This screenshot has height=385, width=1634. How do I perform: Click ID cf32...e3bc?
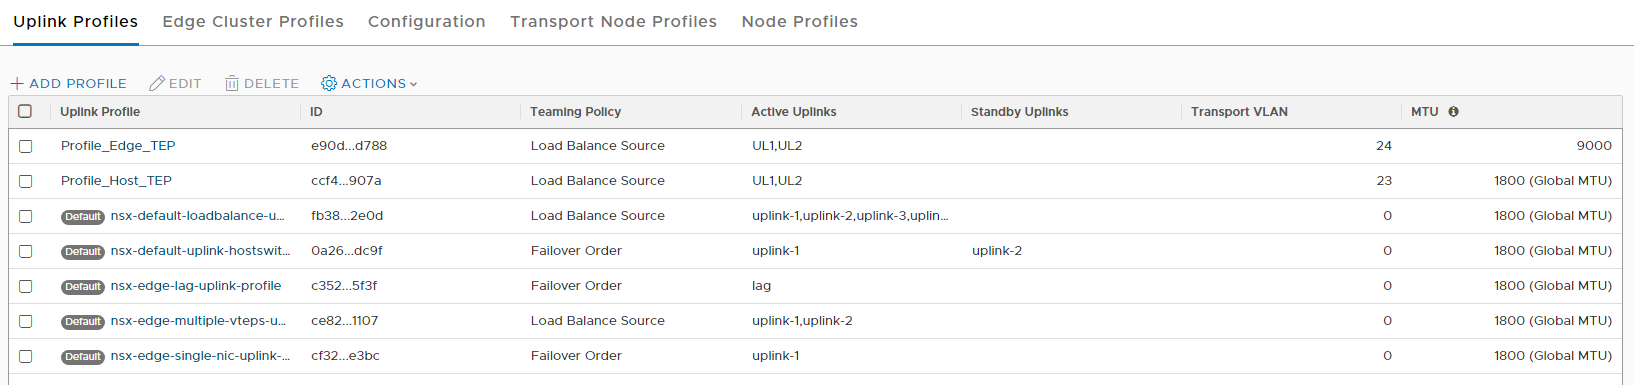345,356
